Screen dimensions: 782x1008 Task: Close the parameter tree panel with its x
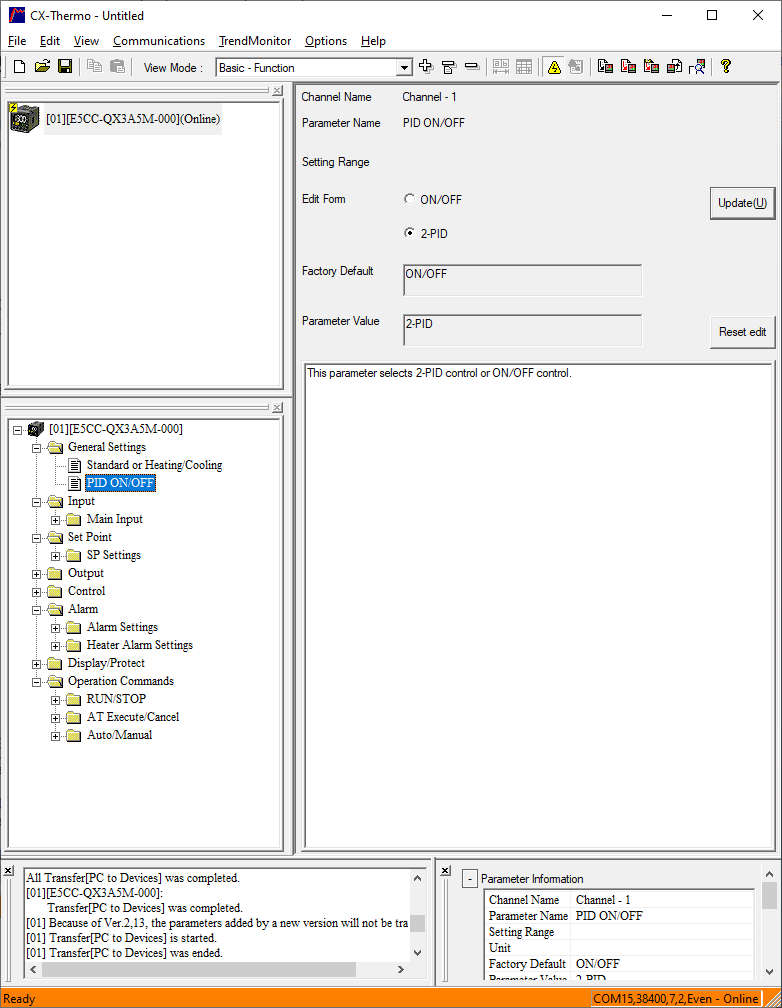[x=277, y=408]
